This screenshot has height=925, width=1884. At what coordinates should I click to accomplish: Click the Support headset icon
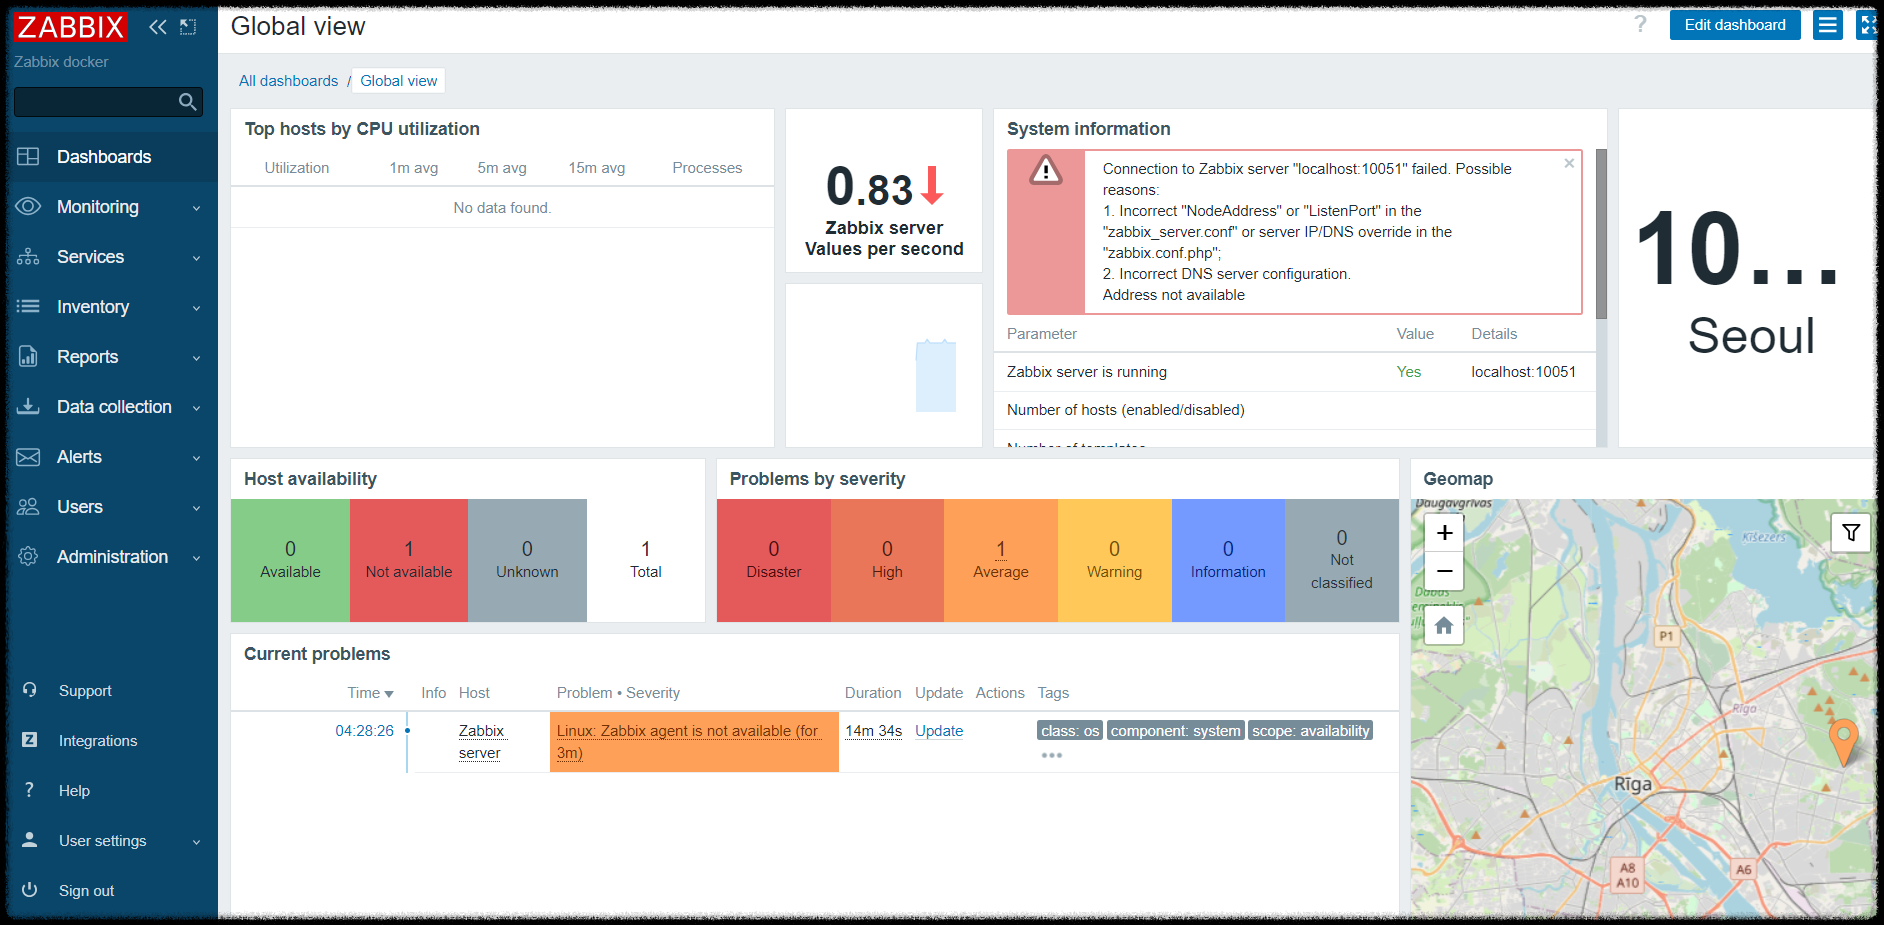pos(30,690)
